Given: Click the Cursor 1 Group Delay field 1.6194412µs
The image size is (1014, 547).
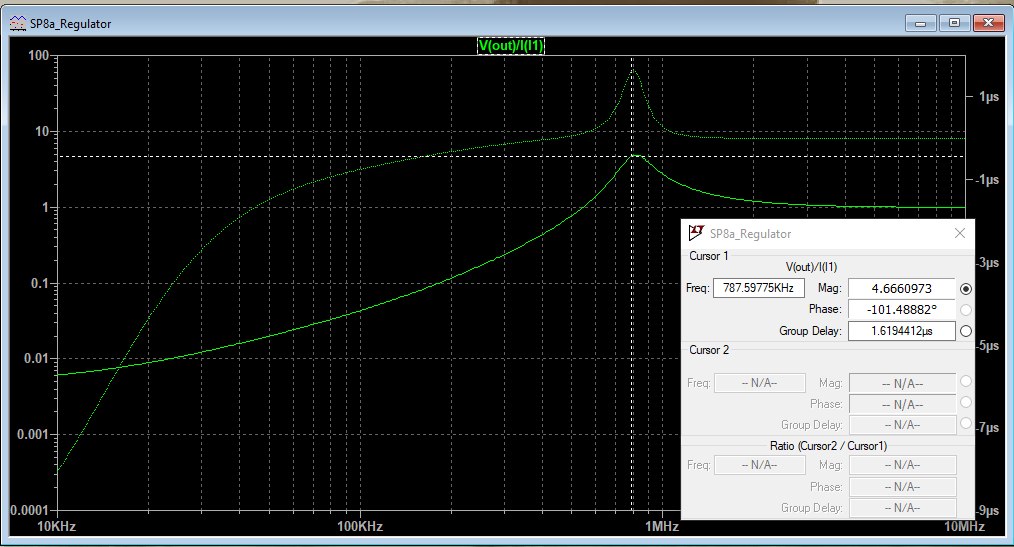Looking at the screenshot, I should pos(901,331).
